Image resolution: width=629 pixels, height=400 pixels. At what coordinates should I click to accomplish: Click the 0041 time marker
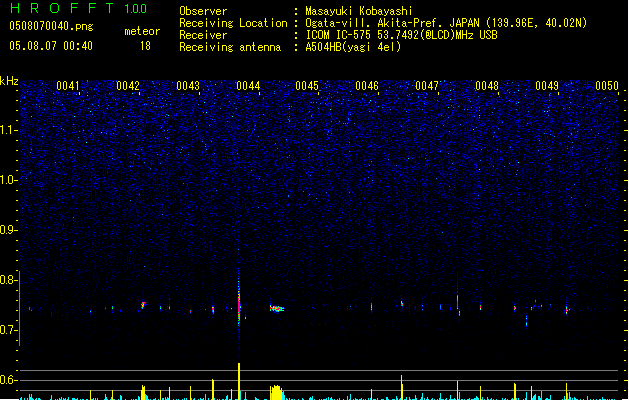pyautogui.click(x=68, y=86)
